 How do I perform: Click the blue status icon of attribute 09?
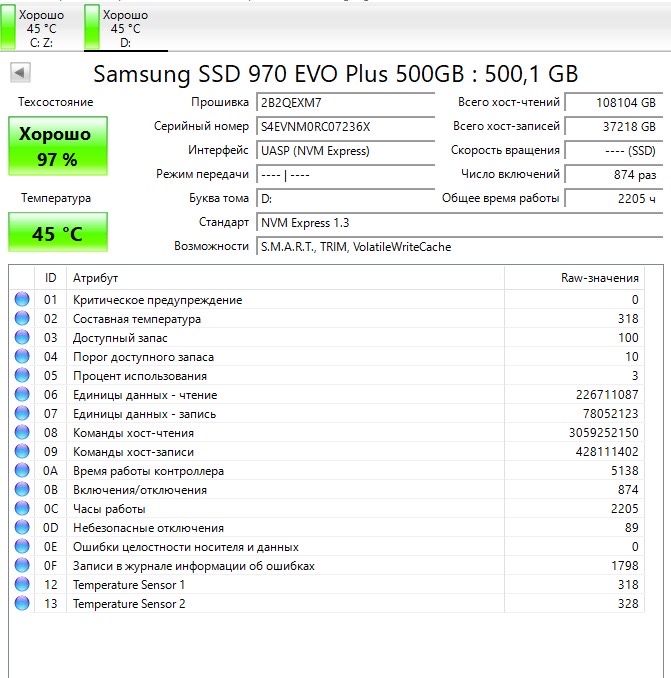coord(22,451)
